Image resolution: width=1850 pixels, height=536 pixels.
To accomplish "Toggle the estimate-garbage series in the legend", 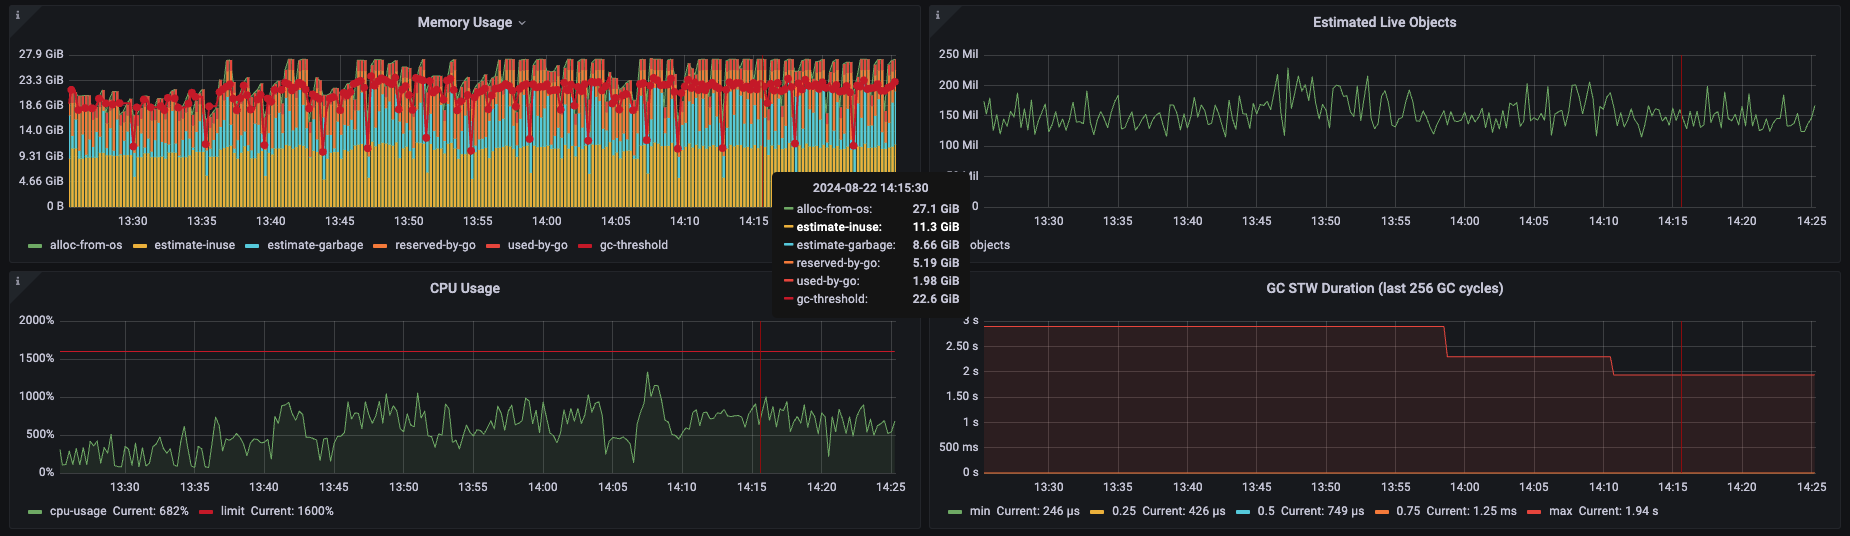I will point(315,245).
